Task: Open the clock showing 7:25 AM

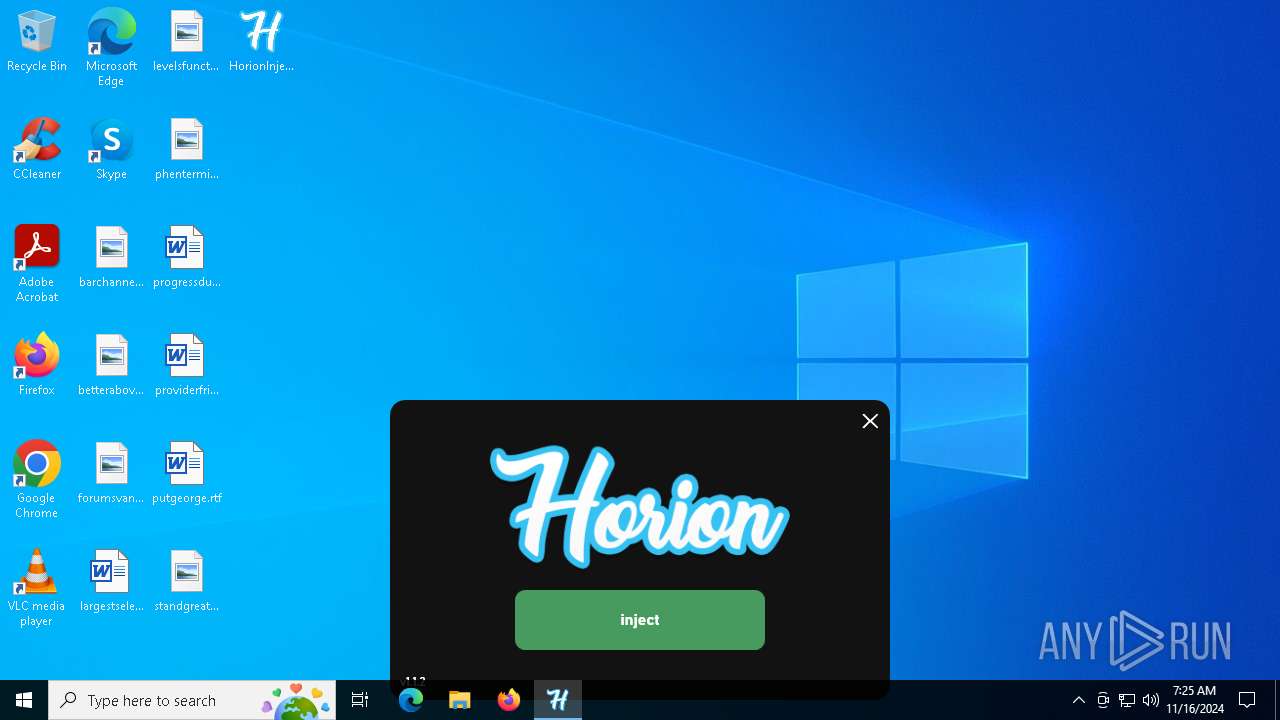Action: [1194, 700]
